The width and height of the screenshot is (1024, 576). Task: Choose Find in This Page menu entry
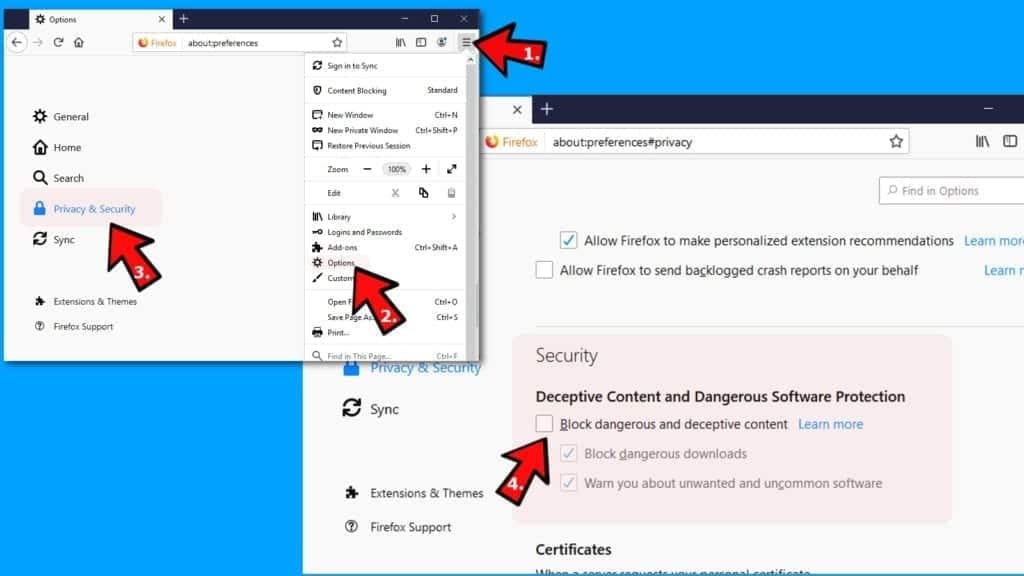coord(385,356)
